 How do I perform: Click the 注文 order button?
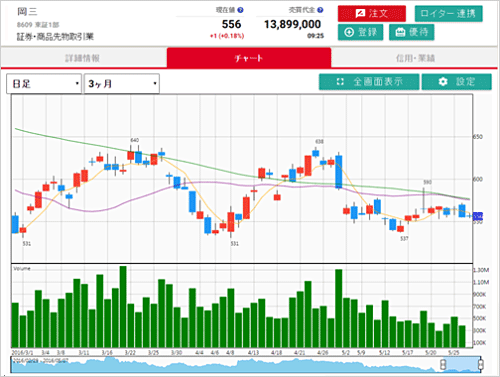coord(372,14)
